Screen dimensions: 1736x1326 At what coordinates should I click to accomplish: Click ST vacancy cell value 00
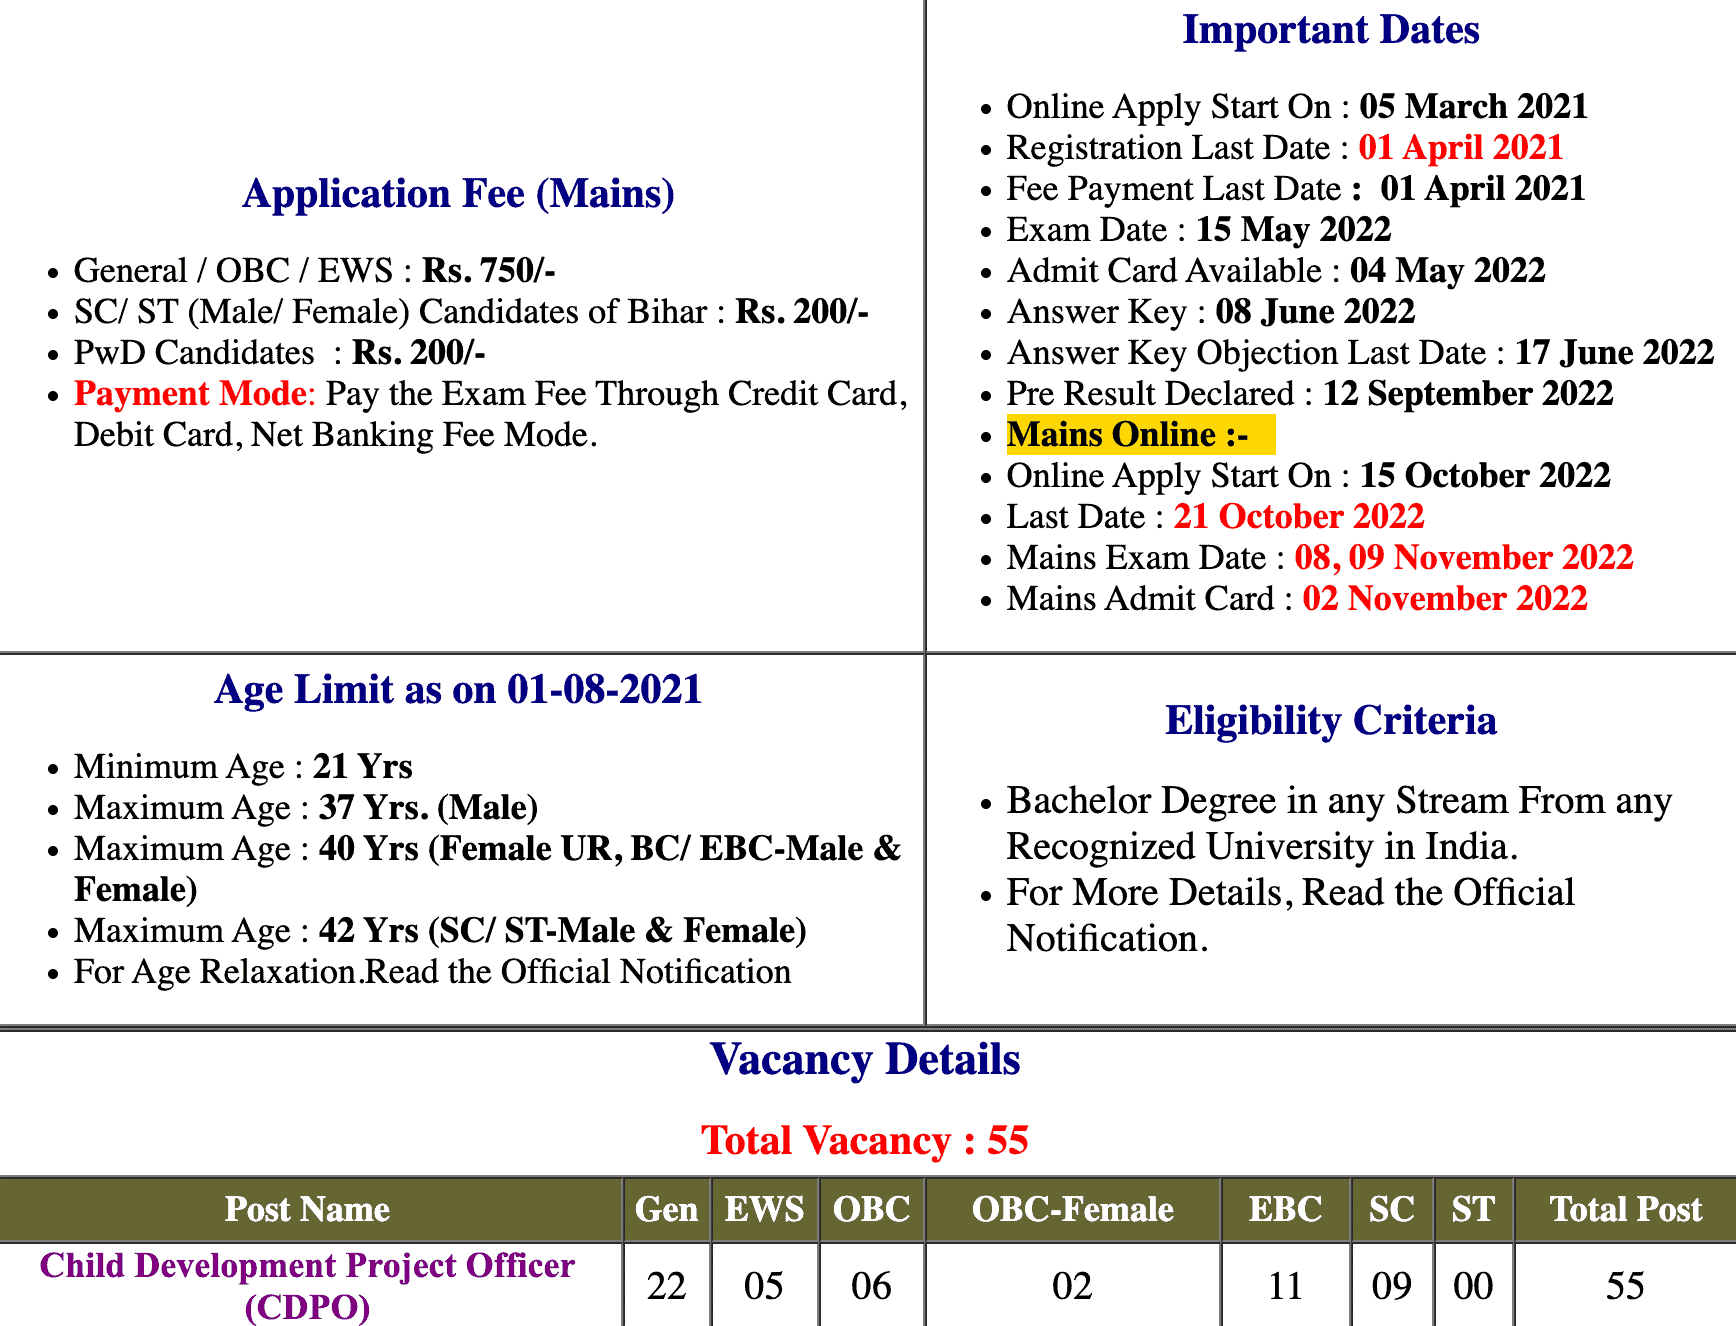1473,1286
